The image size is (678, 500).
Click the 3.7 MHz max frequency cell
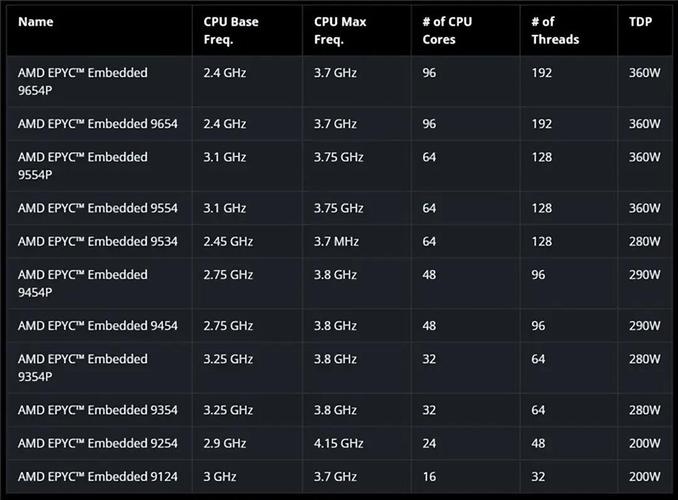pyautogui.click(x=336, y=241)
